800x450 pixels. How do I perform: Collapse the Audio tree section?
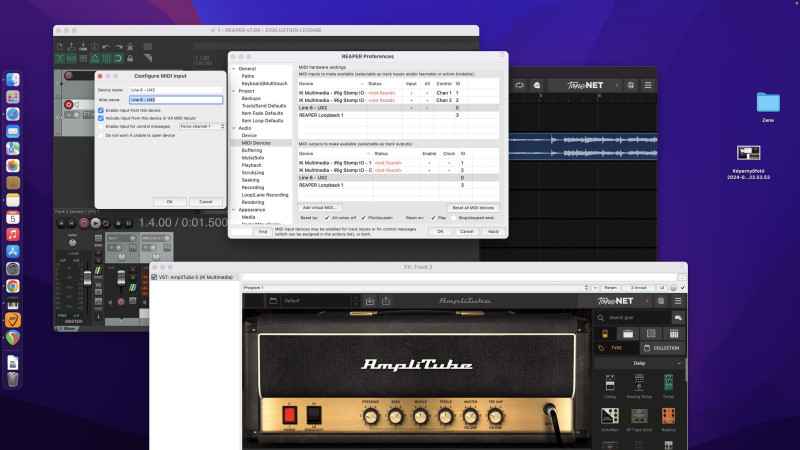[234, 128]
